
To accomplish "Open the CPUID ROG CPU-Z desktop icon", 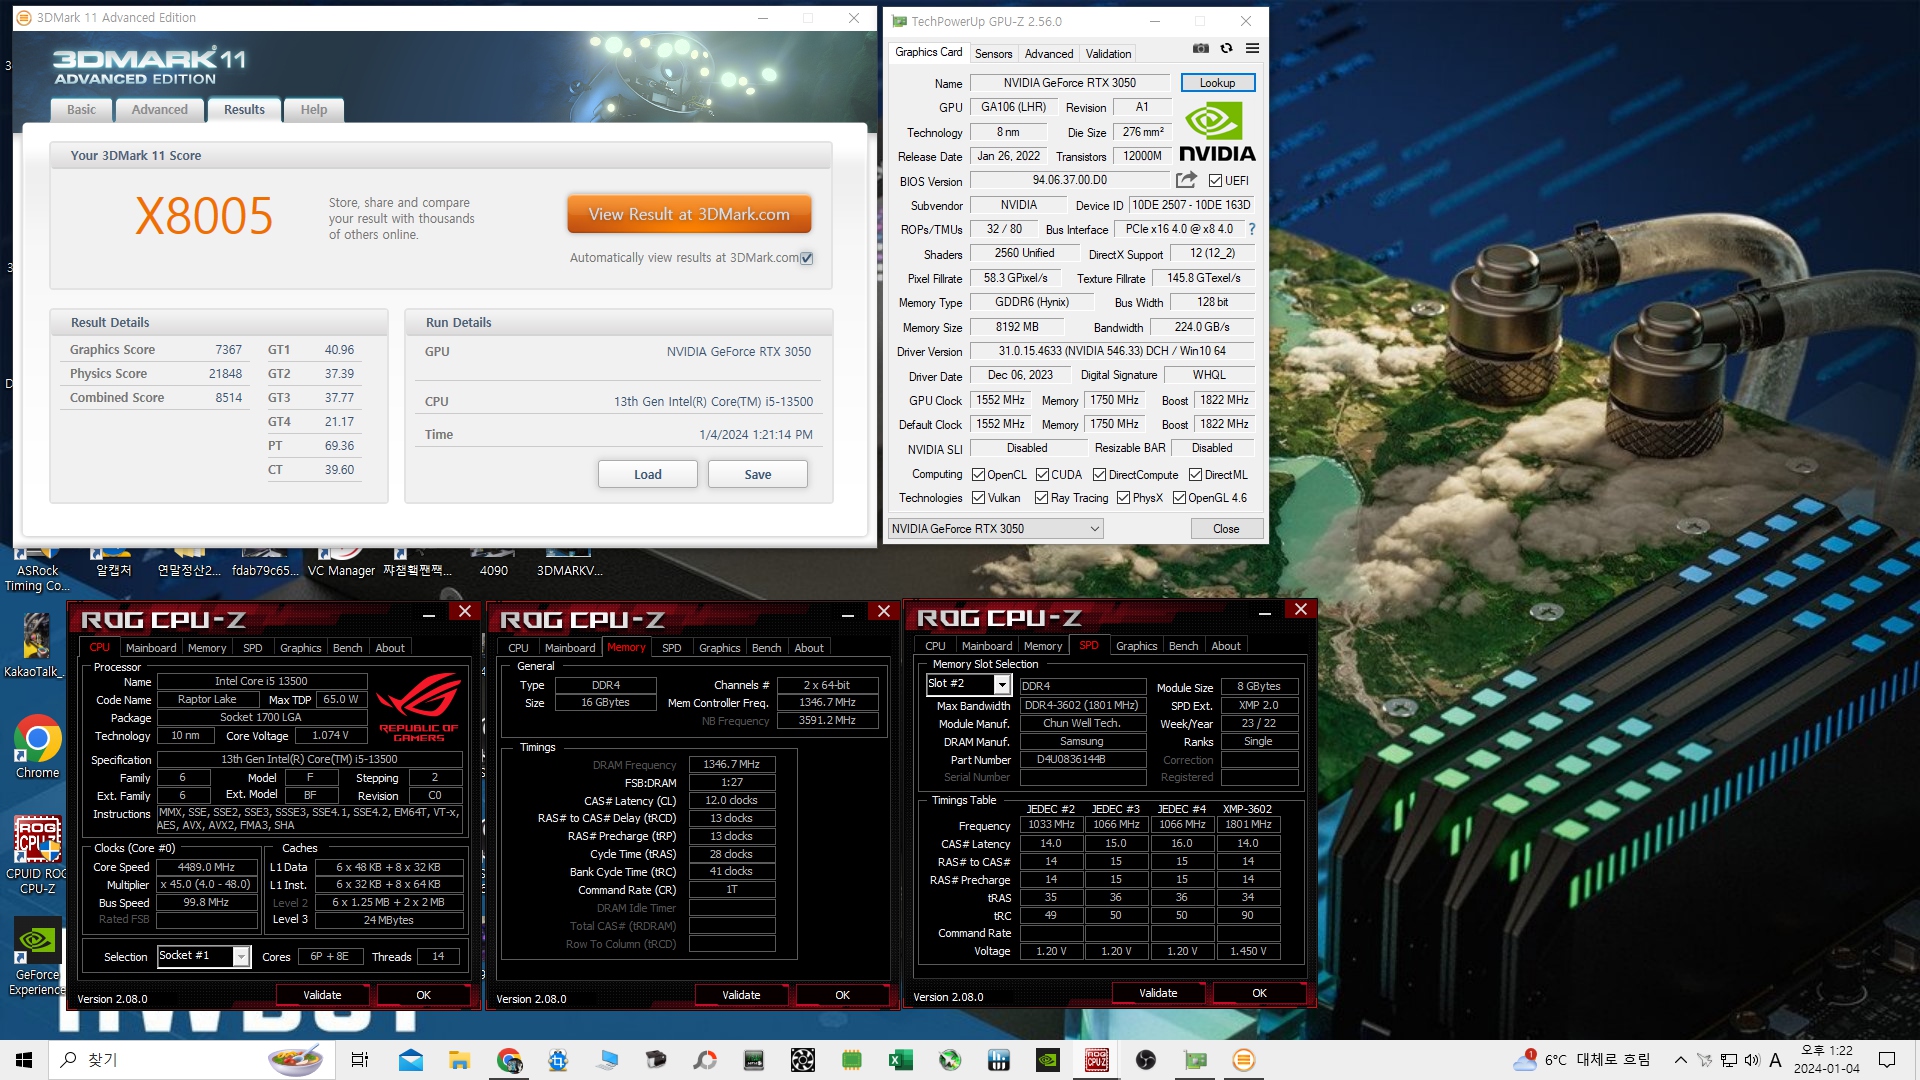I will 37,855.
